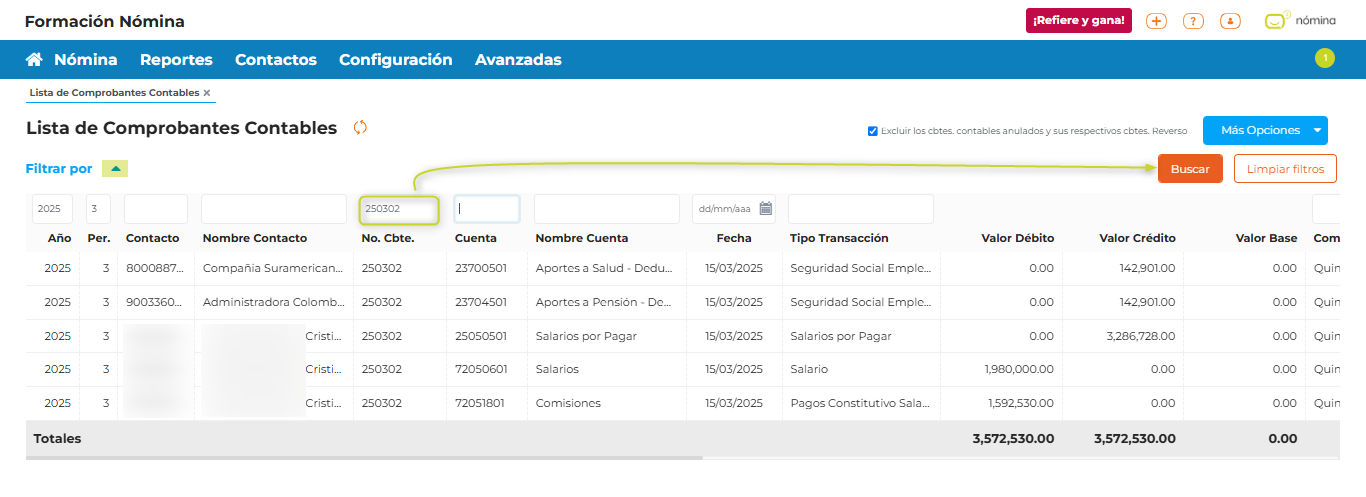Image resolution: width=1366 pixels, height=497 pixels.
Task: Open the Avanzadas menu
Action: pyautogui.click(x=518, y=60)
